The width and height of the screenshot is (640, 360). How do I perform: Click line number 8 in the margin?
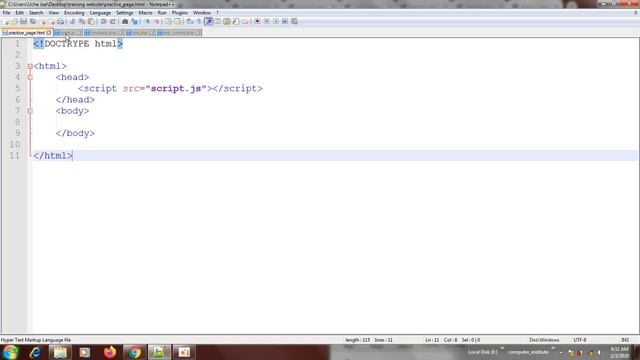tap(17, 122)
